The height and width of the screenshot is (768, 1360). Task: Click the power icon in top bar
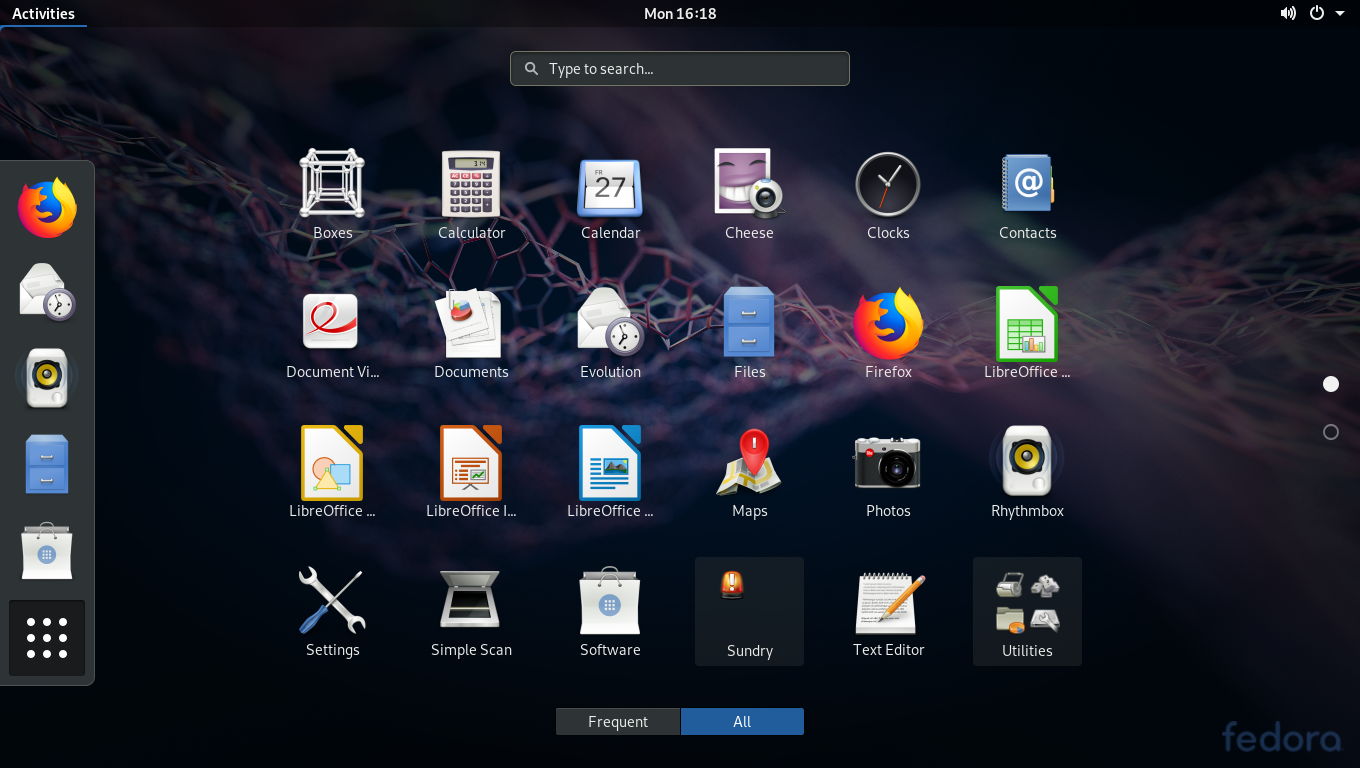click(1316, 13)
